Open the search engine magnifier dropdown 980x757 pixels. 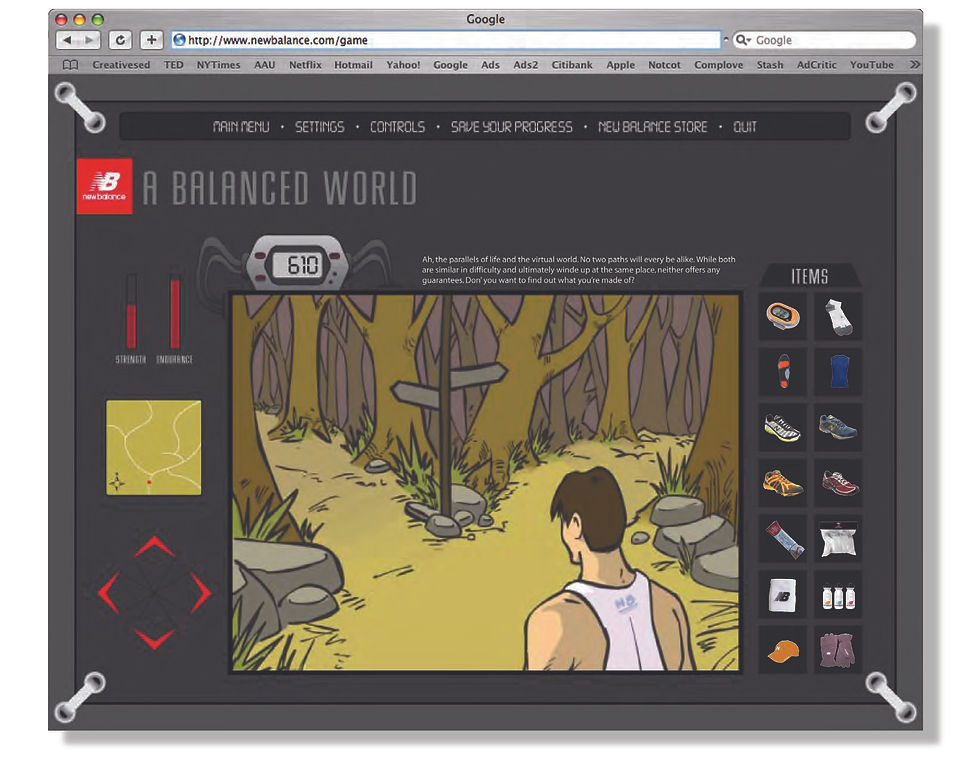(743, 40)
